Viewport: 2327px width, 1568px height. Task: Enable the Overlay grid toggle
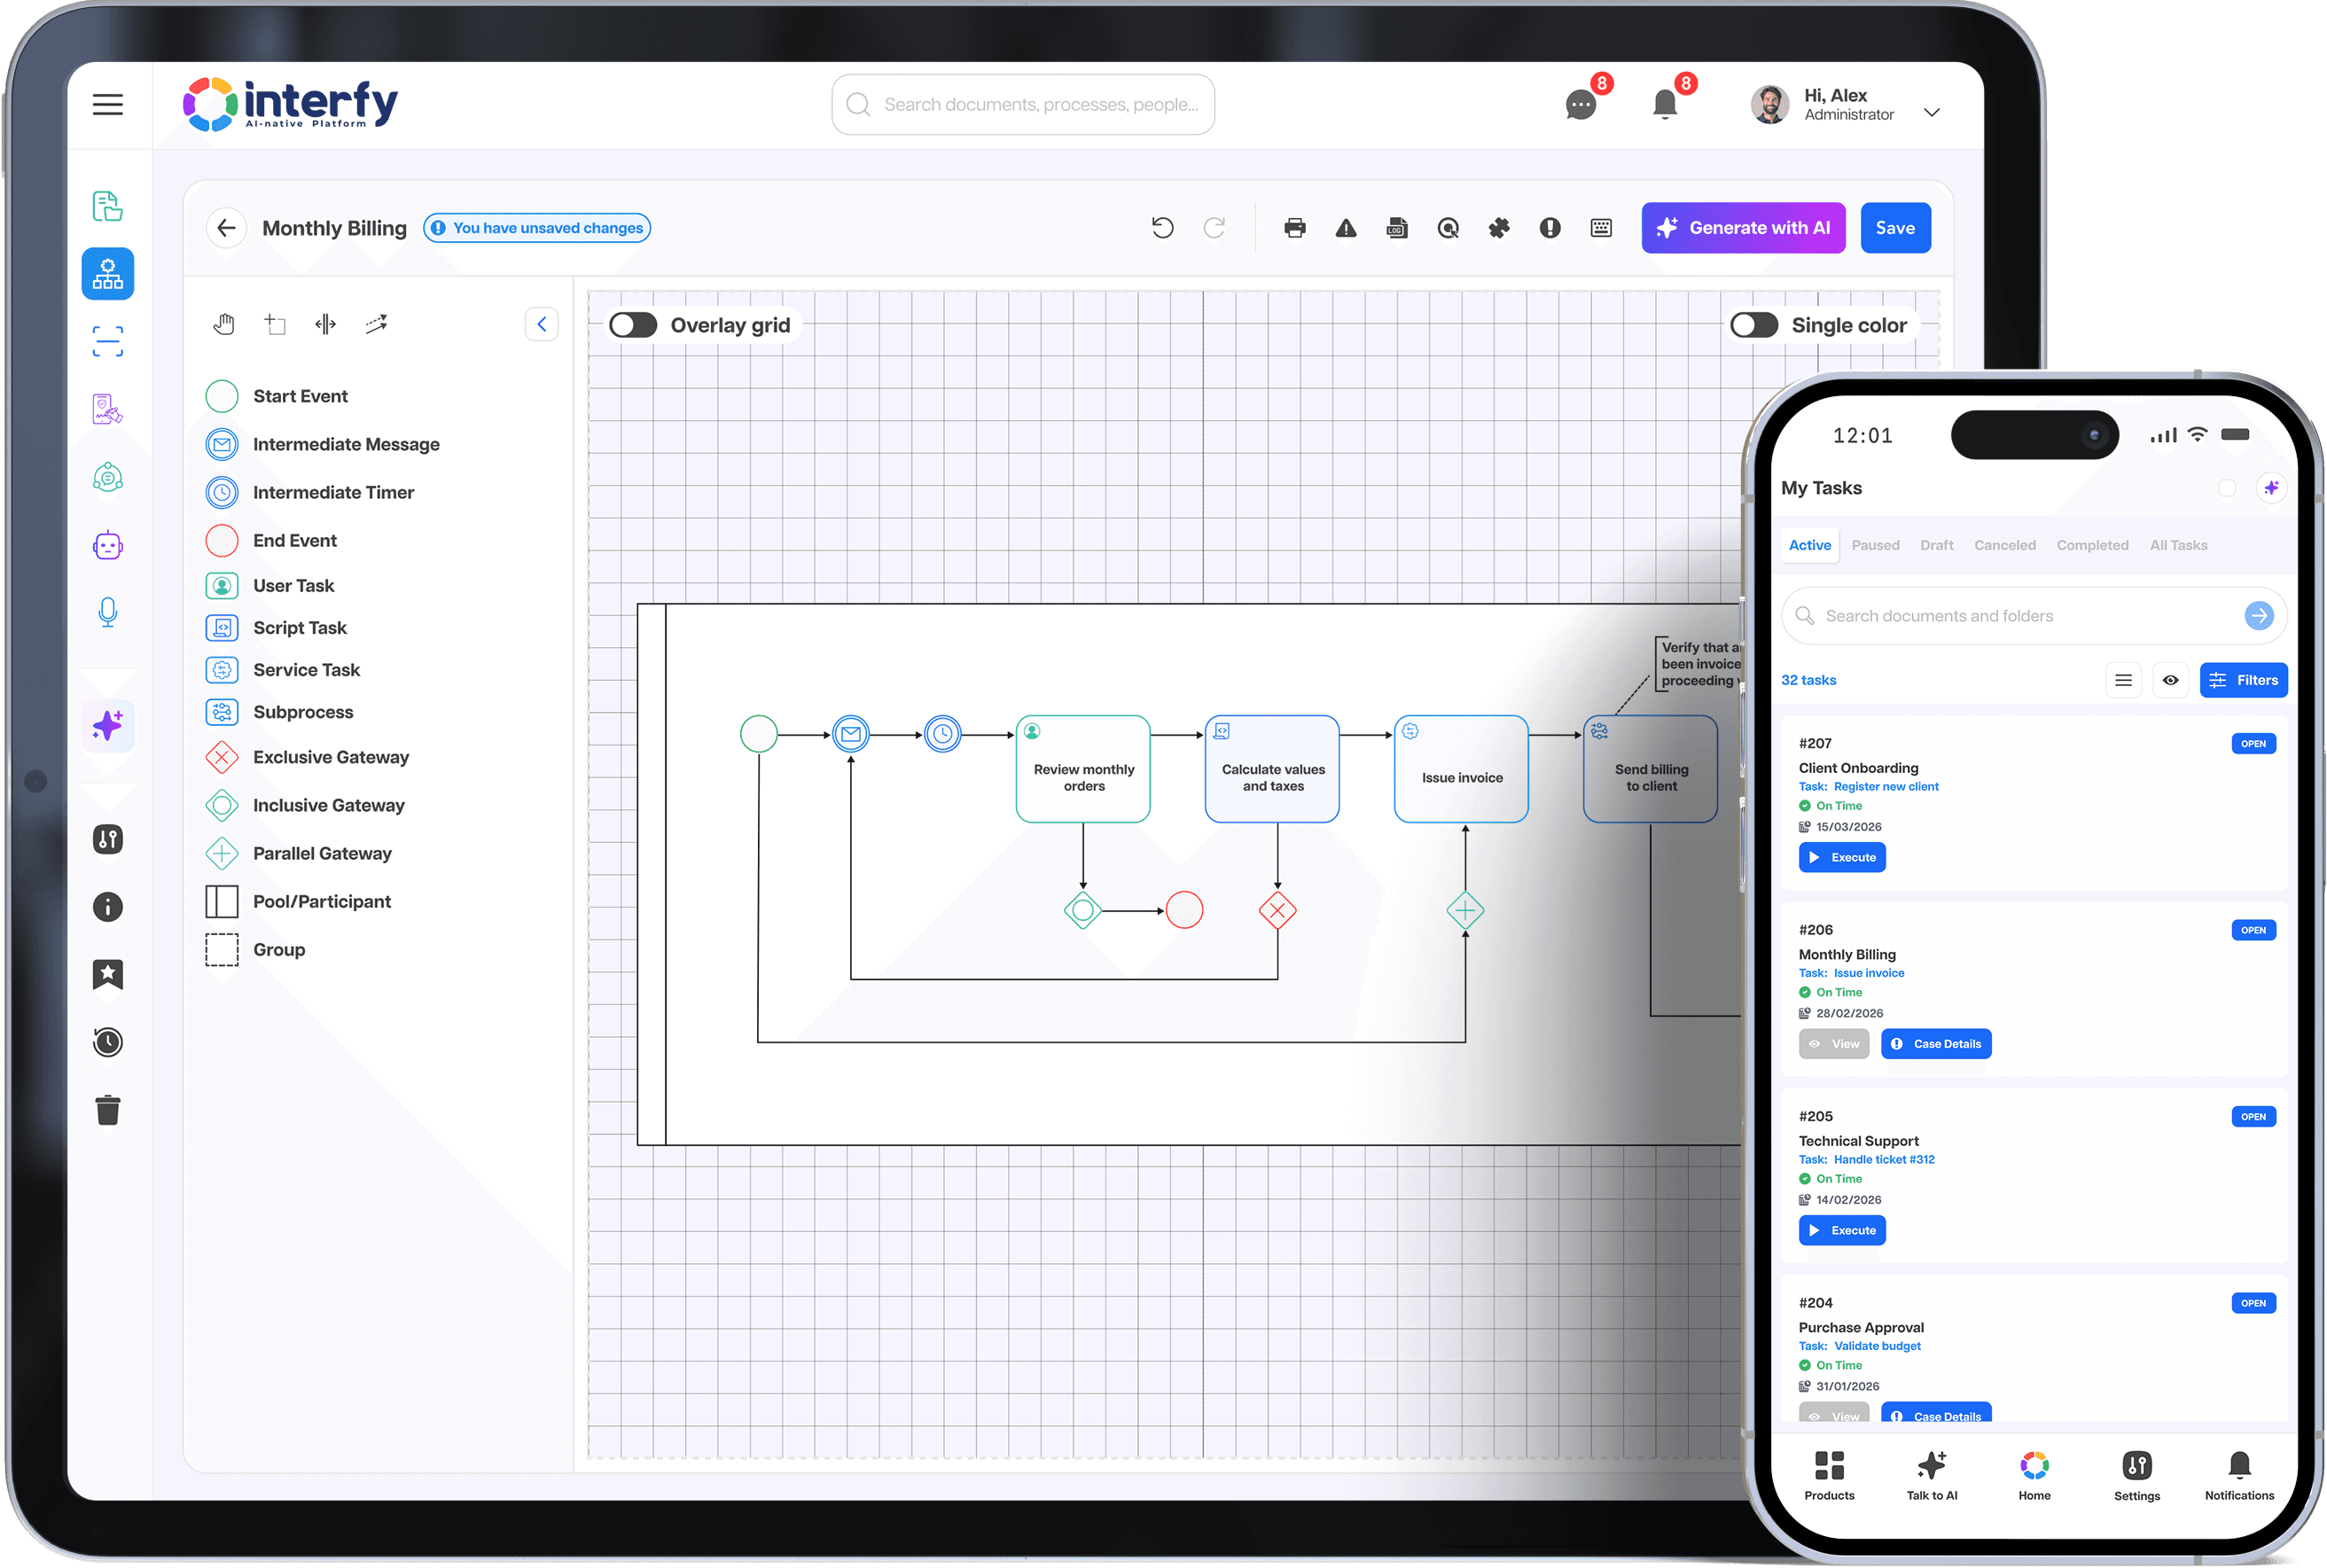[x=633, y=325]
